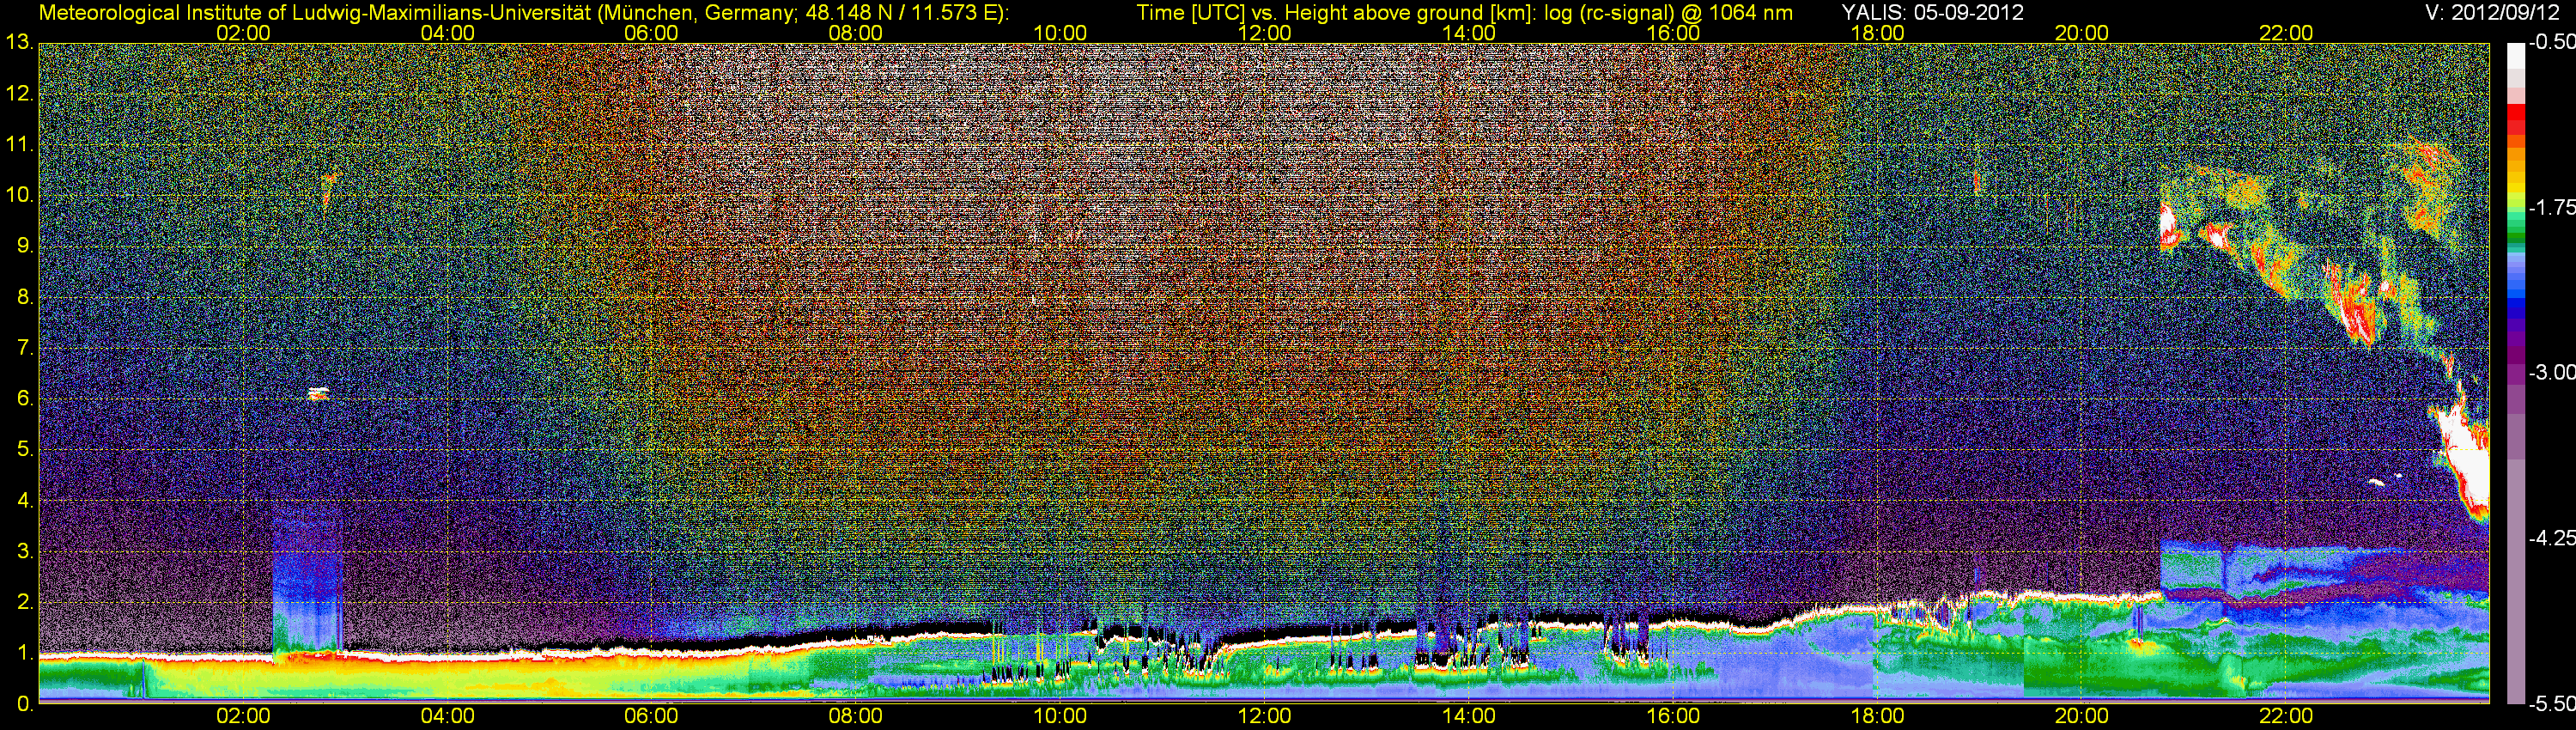The width and height of the screenshot is (2576, 730).
Task: Click the height axis label '5.'
Action: (25, 450)
